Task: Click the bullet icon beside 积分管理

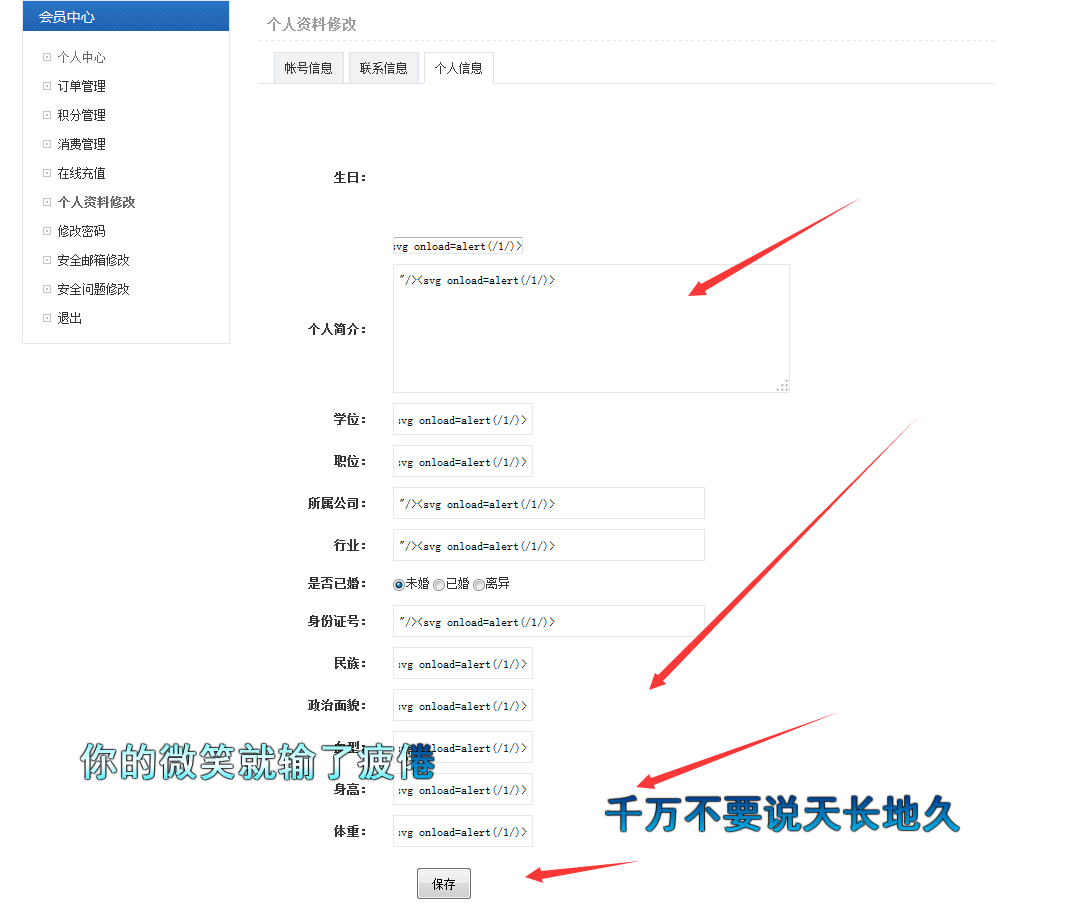Action: tap(47, 115)
